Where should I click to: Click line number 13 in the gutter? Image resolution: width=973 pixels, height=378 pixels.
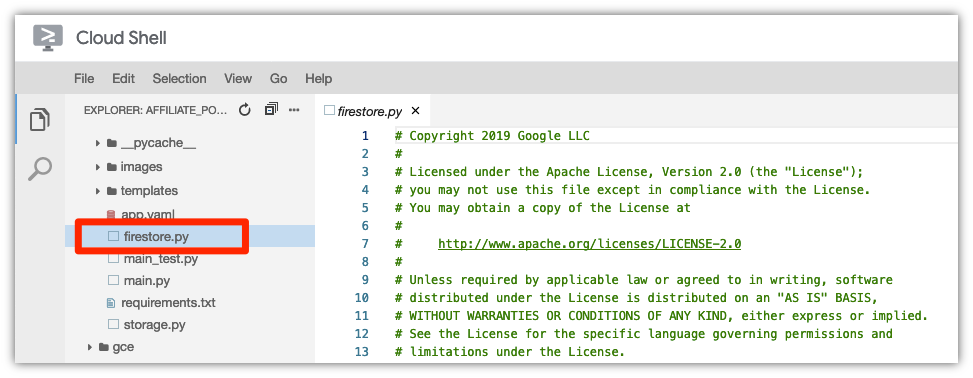[362, 352]
